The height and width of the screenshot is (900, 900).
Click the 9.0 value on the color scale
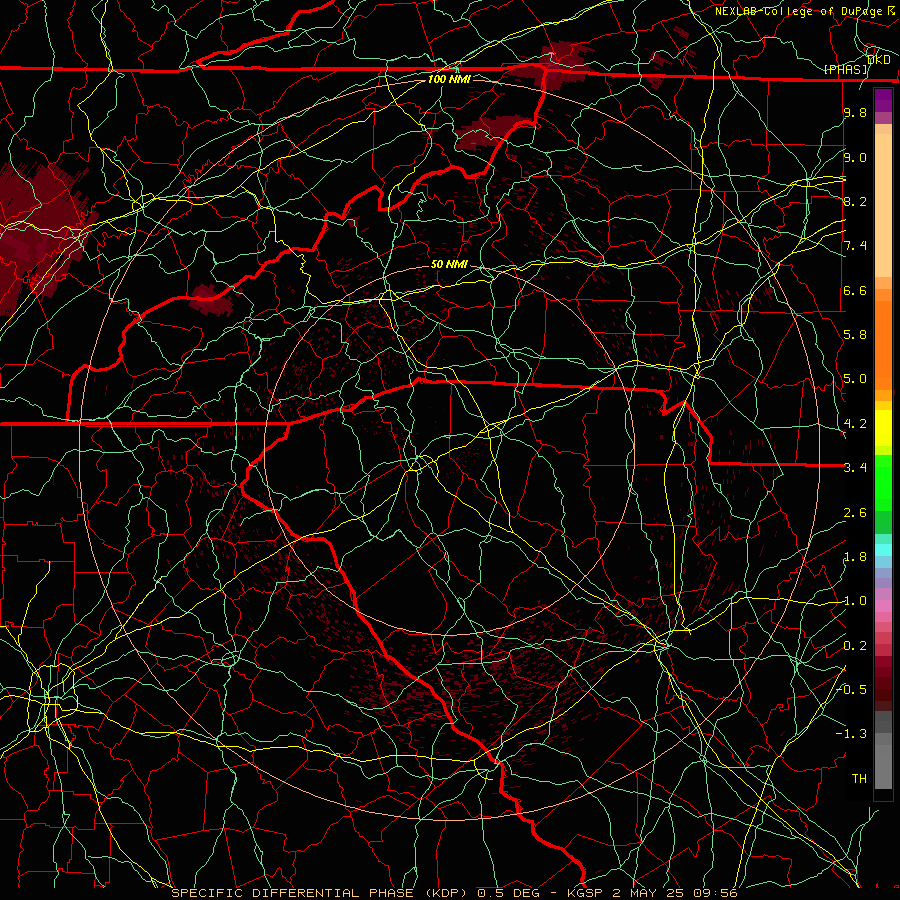pos(855,157)
